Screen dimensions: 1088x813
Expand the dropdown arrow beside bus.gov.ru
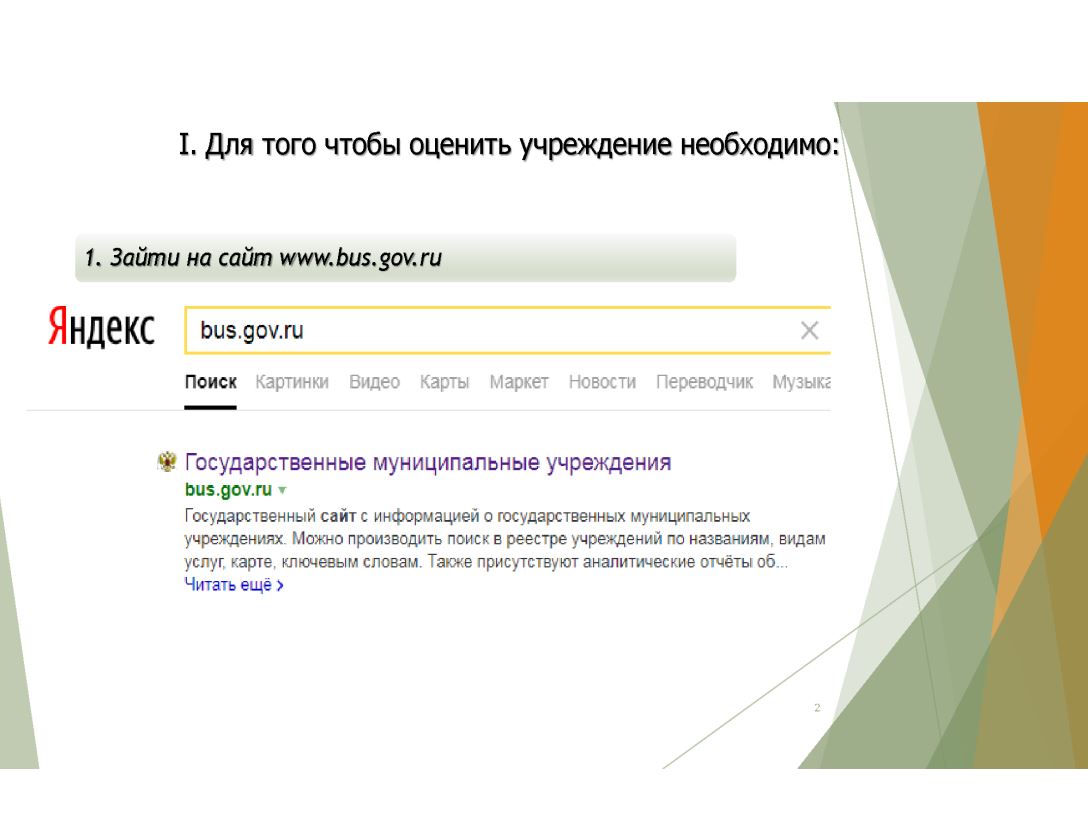point(282,490)
